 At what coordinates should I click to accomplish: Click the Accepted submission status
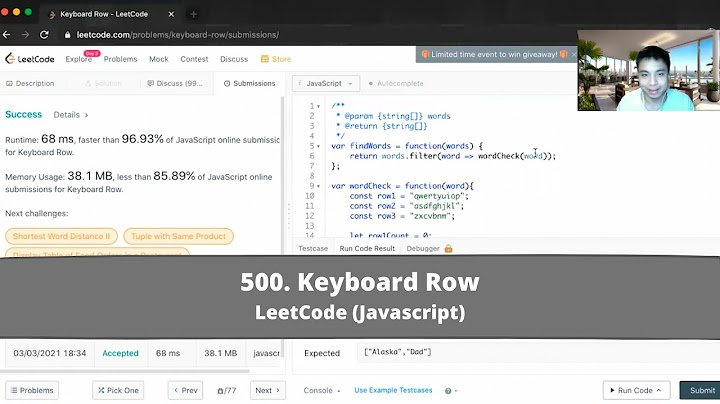pos(120,353)
